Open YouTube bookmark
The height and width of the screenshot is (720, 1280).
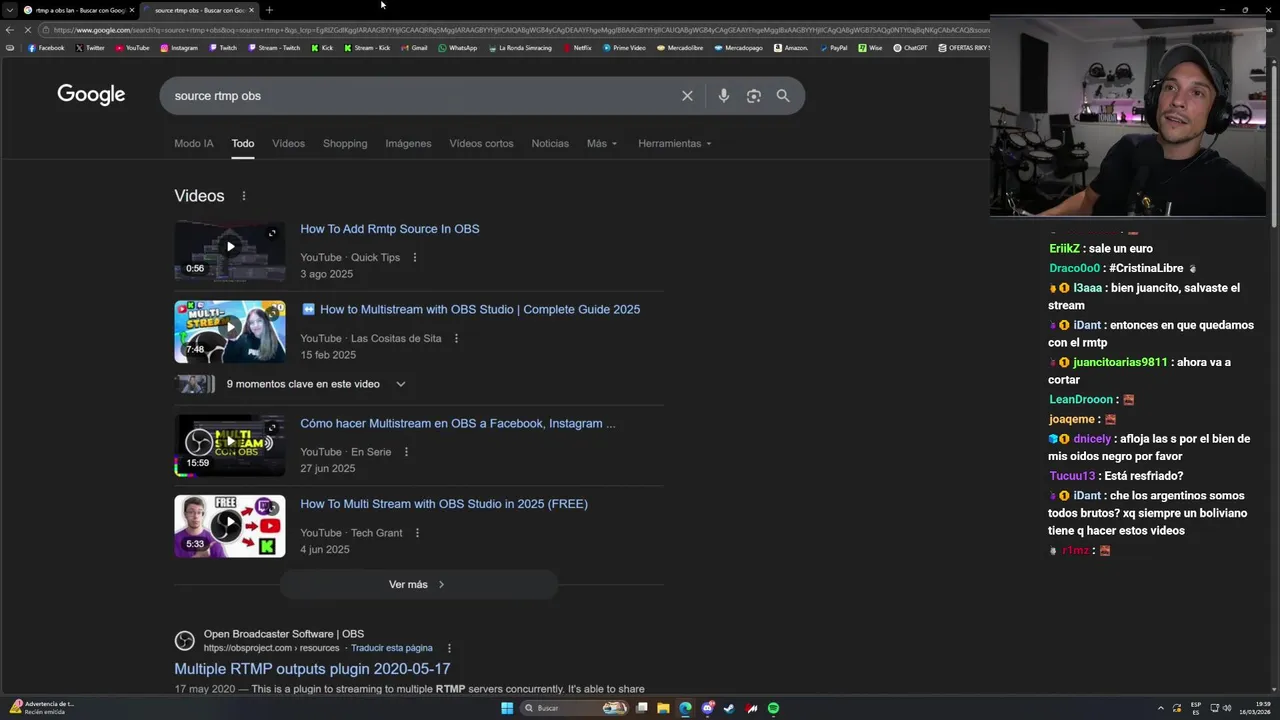tap(132, 48)
